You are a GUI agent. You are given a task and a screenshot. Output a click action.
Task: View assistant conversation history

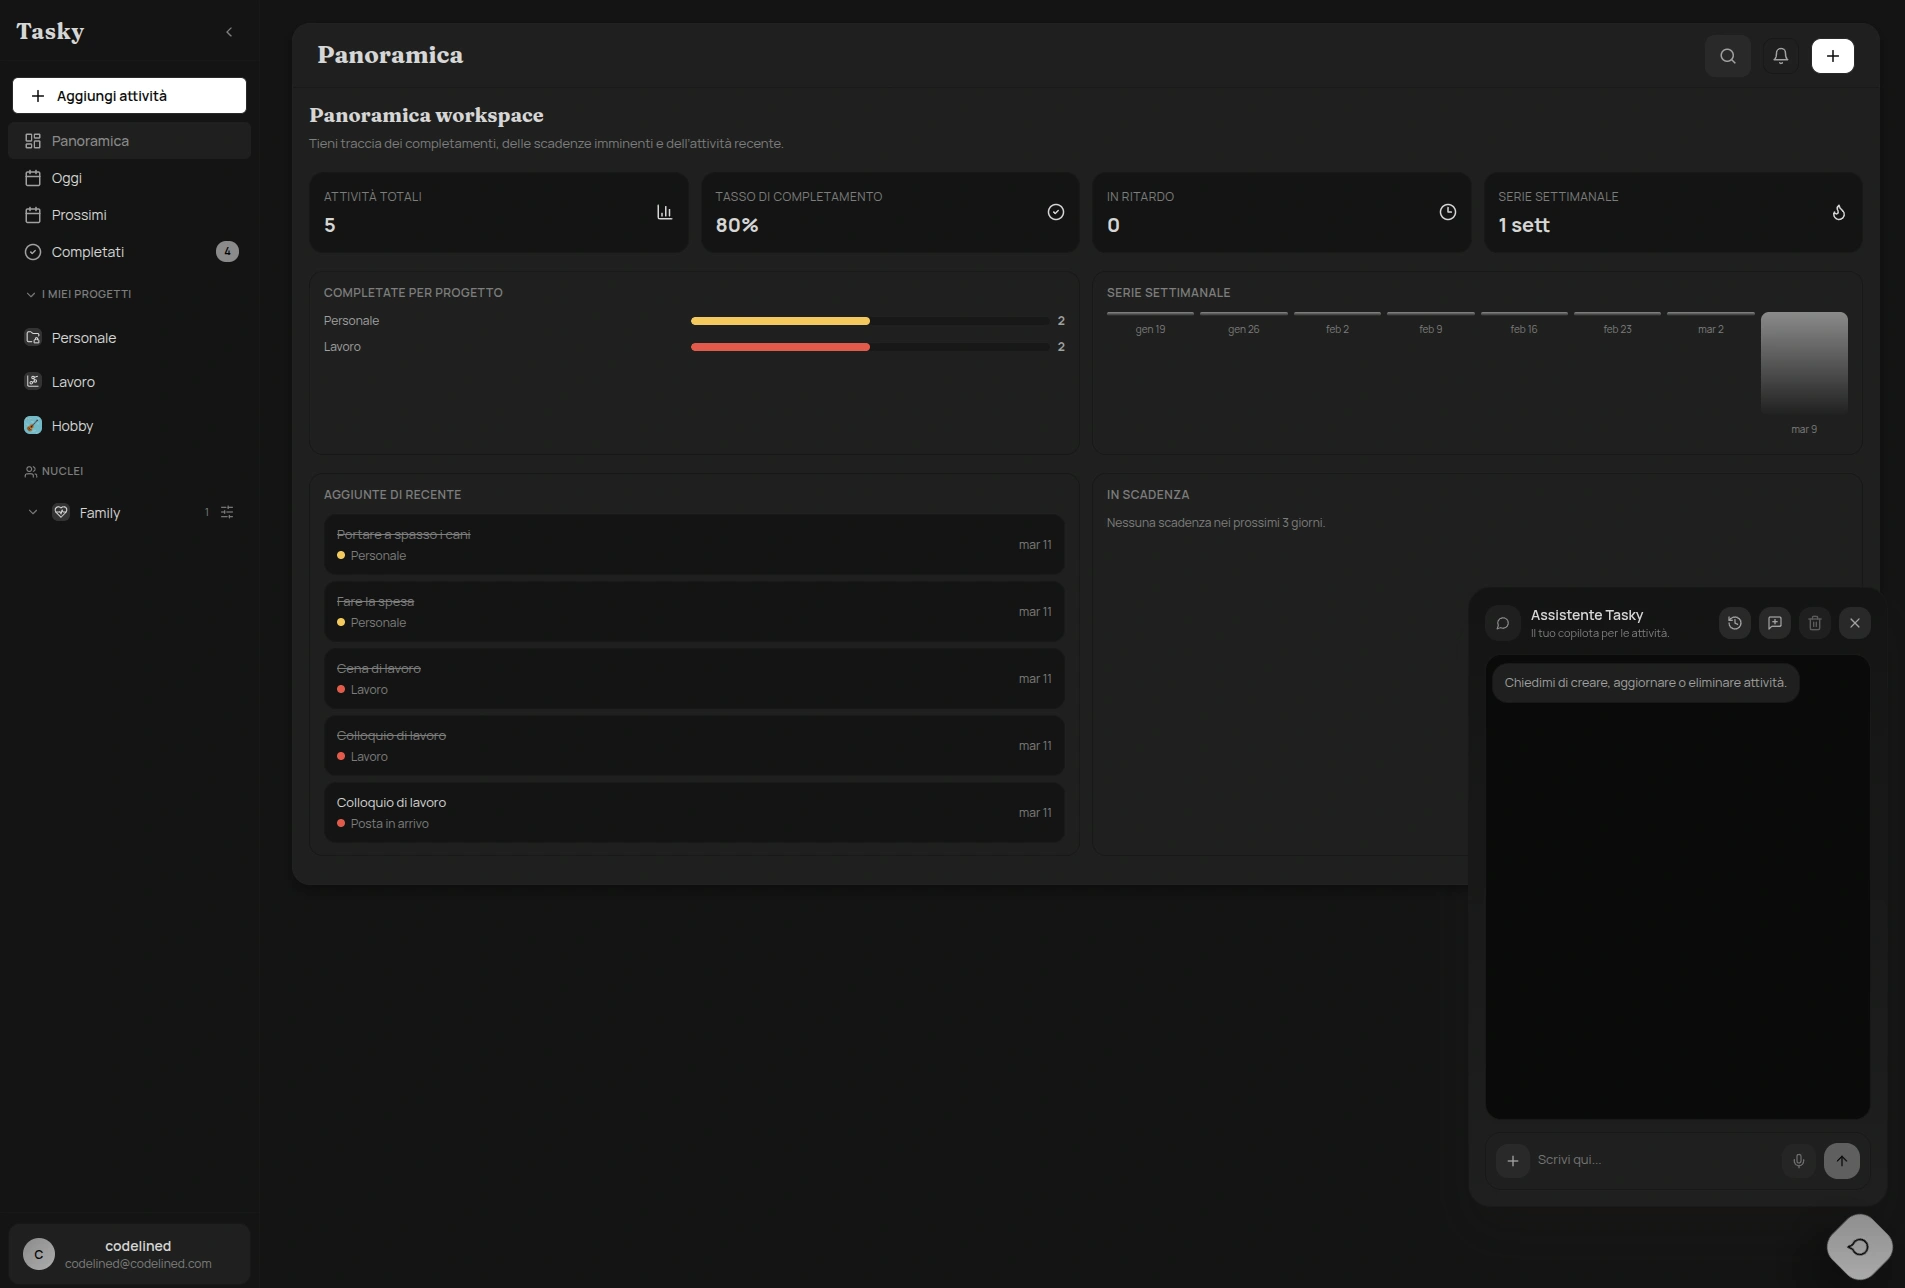(1735, 623)
